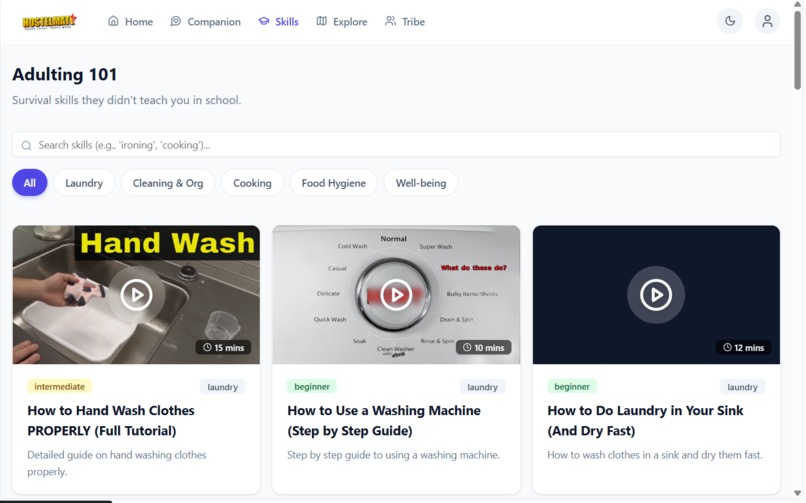This screenshot has width=806, height=503.
Task: Open 'How to Hand Wash Clothes PROPERLY' title
Action: (111, 421)
